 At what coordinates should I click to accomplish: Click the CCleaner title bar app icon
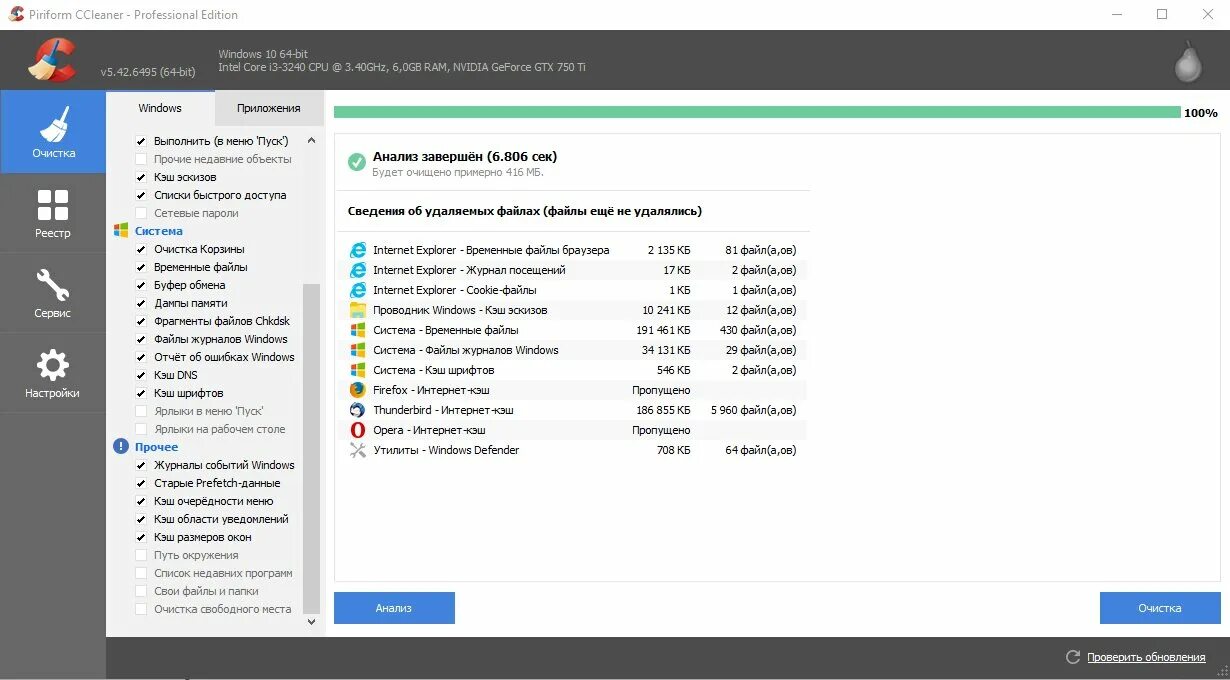click(15, 14)
